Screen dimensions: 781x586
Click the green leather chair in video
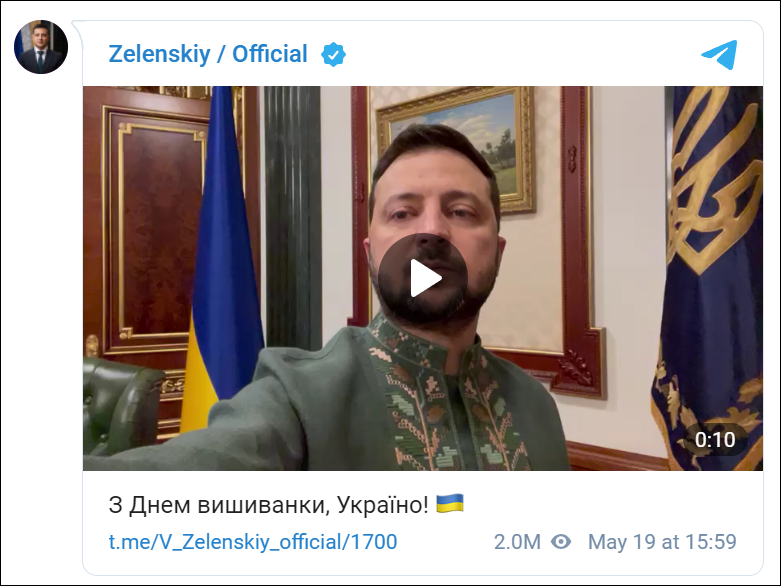(121, 403)
